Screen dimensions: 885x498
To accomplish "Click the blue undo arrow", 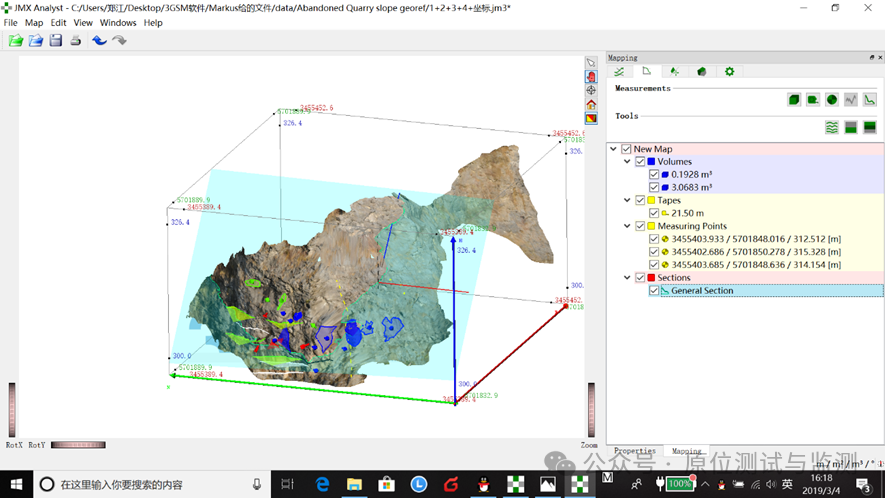I will click(x=99, y=41).
